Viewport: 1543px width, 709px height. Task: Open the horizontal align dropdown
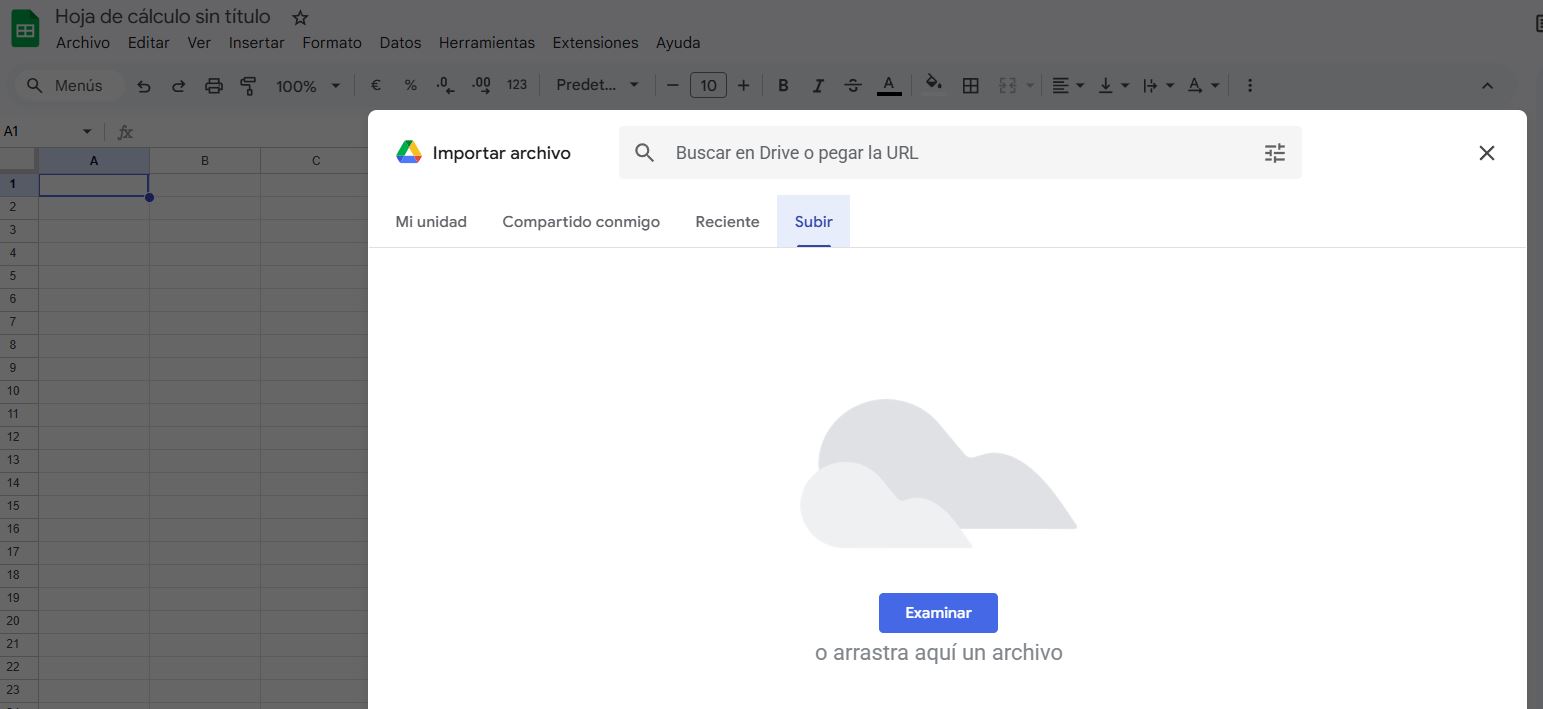(x=1068, y=86)
